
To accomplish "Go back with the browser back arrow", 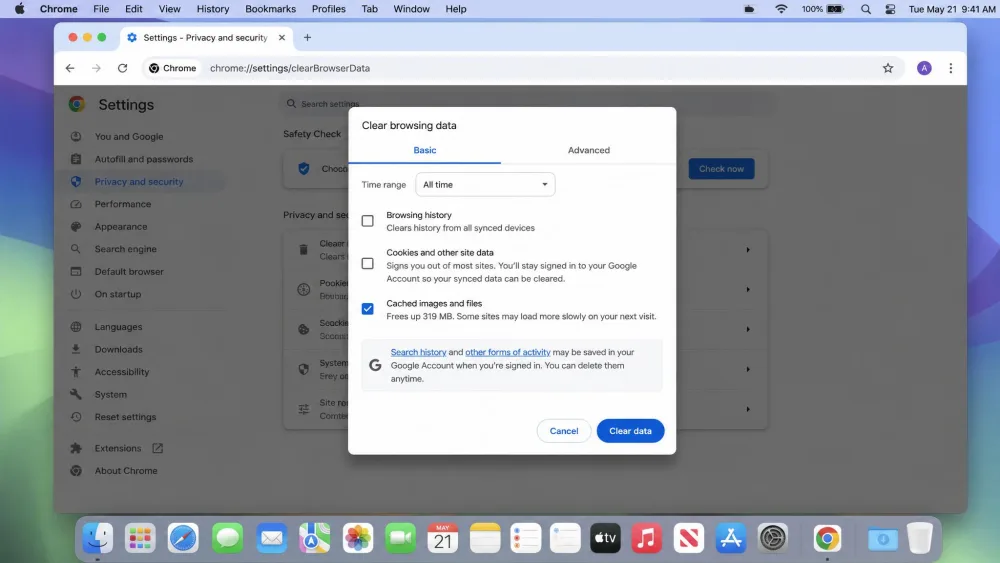I will 70,68.
